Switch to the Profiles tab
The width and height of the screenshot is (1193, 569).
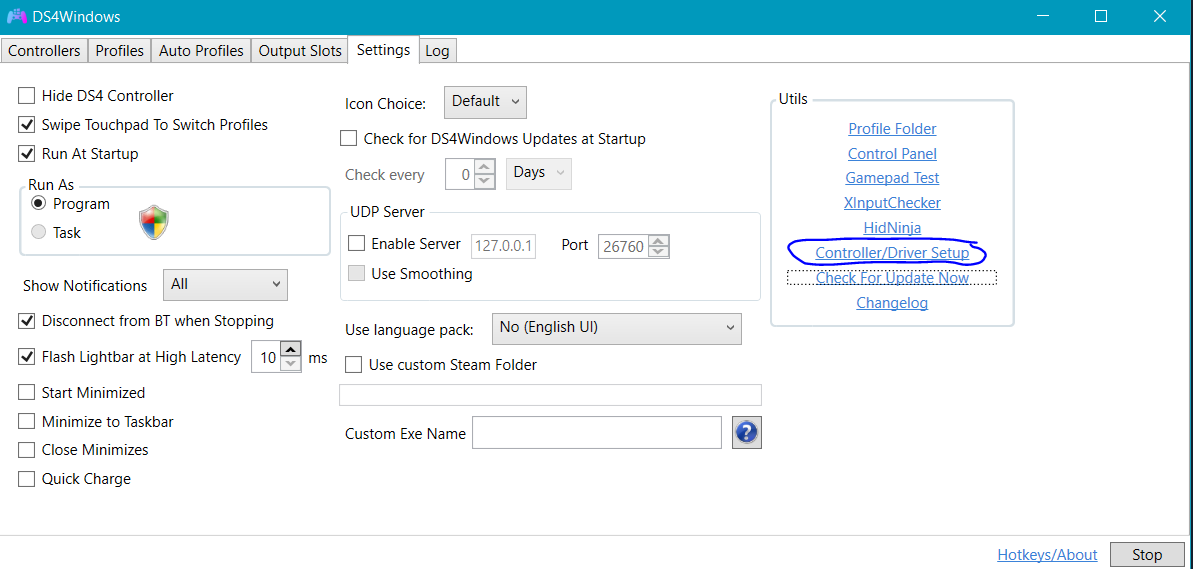coord(119,50)
